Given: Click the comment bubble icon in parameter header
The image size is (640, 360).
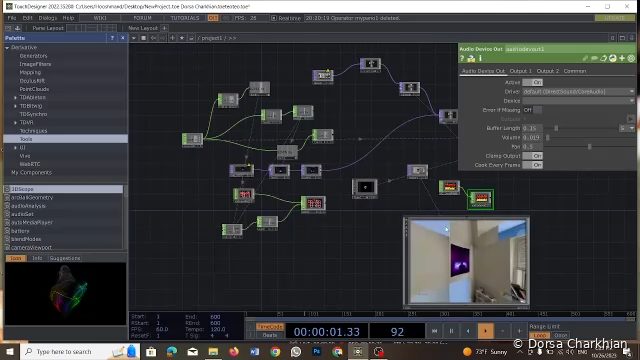Looking at the screenshot, I should (x=595, y=59).
